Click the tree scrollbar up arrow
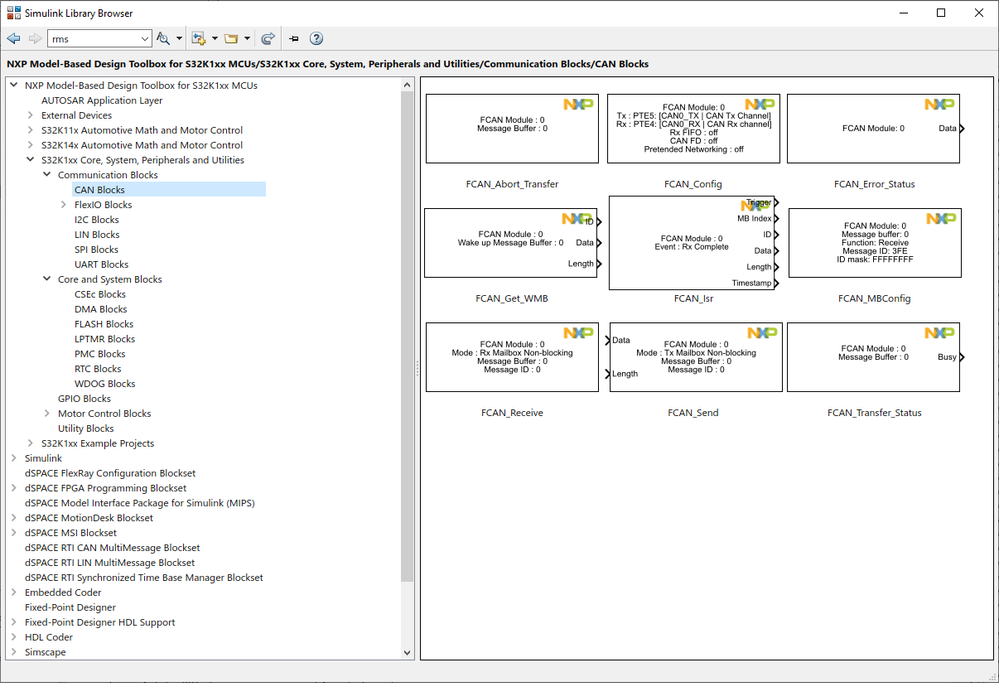 click(407, 85)
